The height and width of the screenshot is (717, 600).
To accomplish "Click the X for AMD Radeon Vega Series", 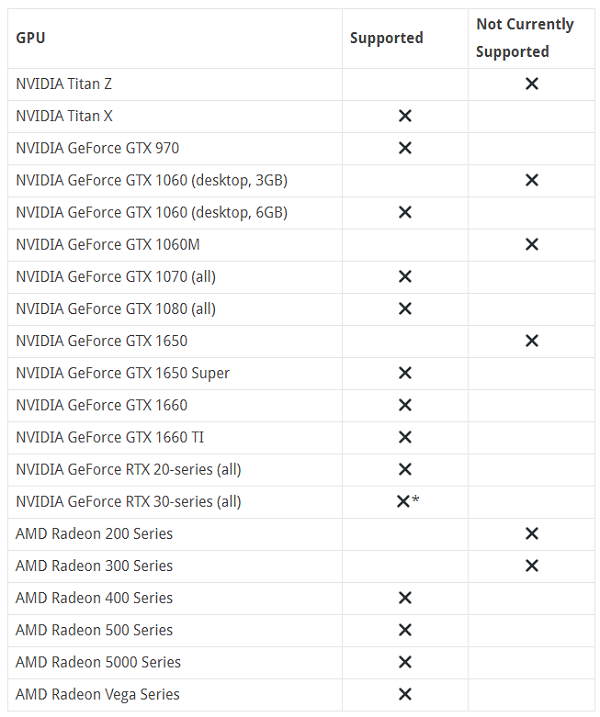I will (405, 694).
